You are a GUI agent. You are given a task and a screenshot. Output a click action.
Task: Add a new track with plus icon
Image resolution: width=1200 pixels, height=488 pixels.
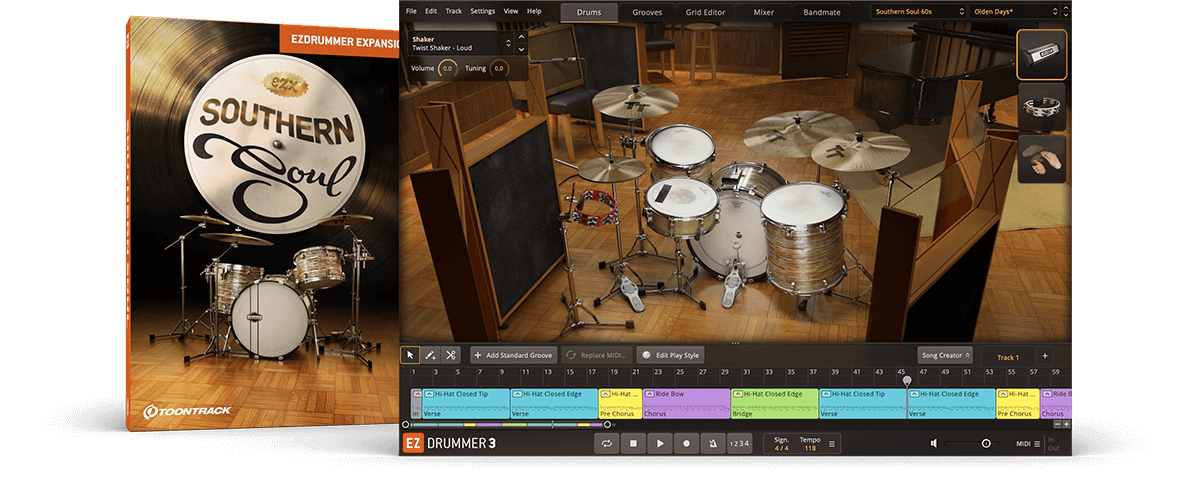[x=1045, y=355]
